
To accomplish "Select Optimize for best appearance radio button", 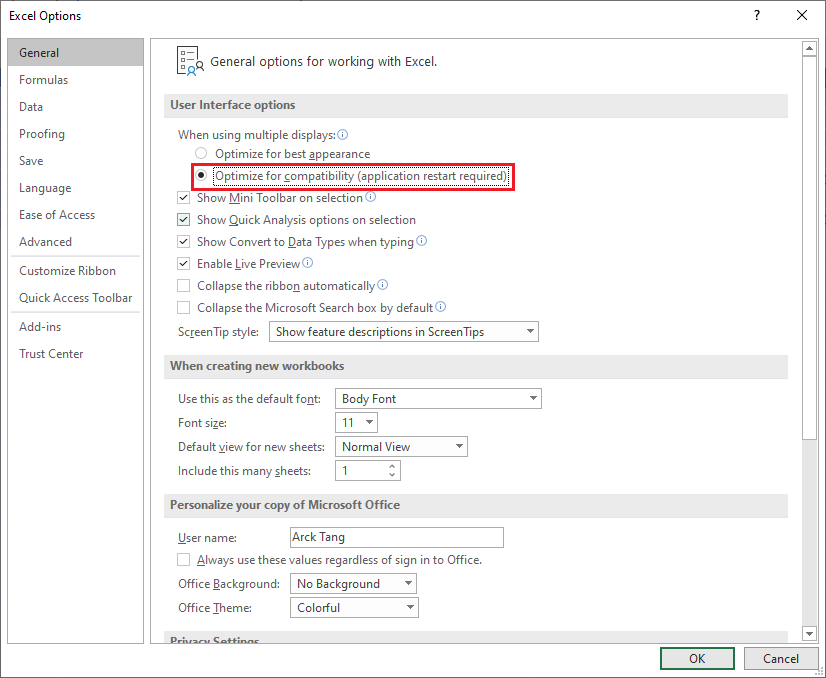I will pos(201,153).
